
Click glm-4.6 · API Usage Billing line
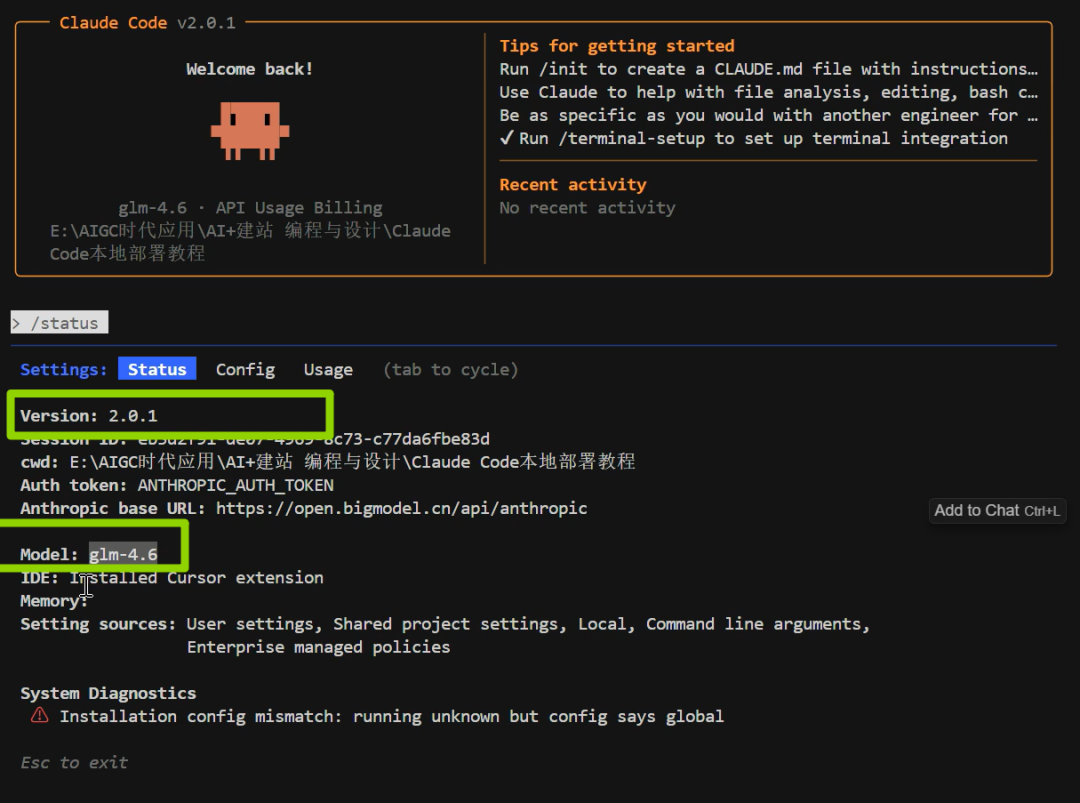[250, 207]
